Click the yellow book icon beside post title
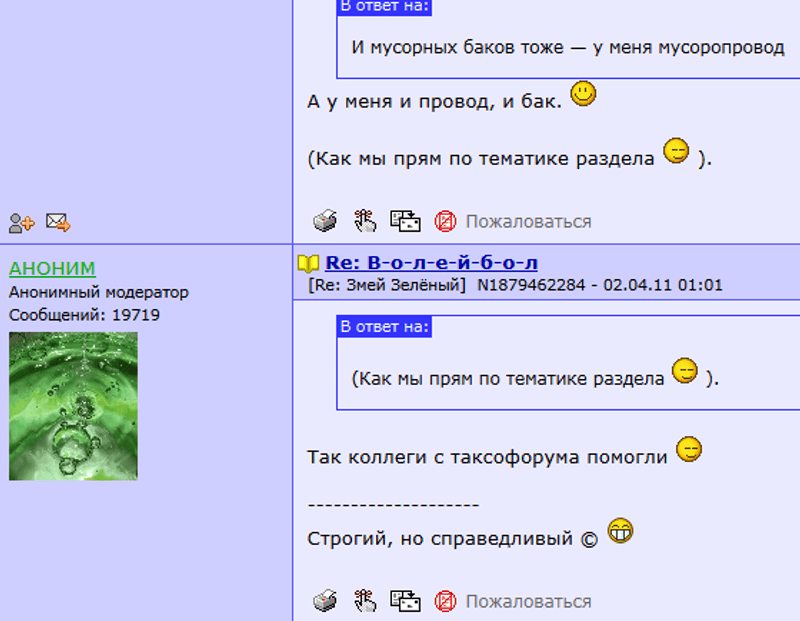Image resolution: width=800 pixels, height=621 pixels. click(308, 263)
